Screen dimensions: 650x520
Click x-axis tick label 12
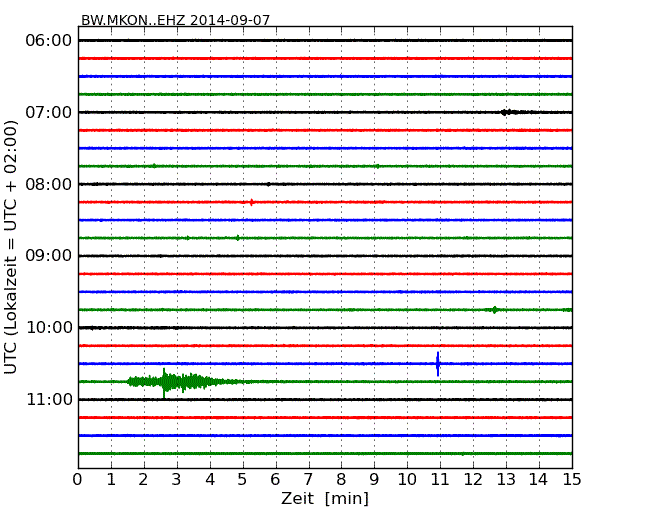473,479
